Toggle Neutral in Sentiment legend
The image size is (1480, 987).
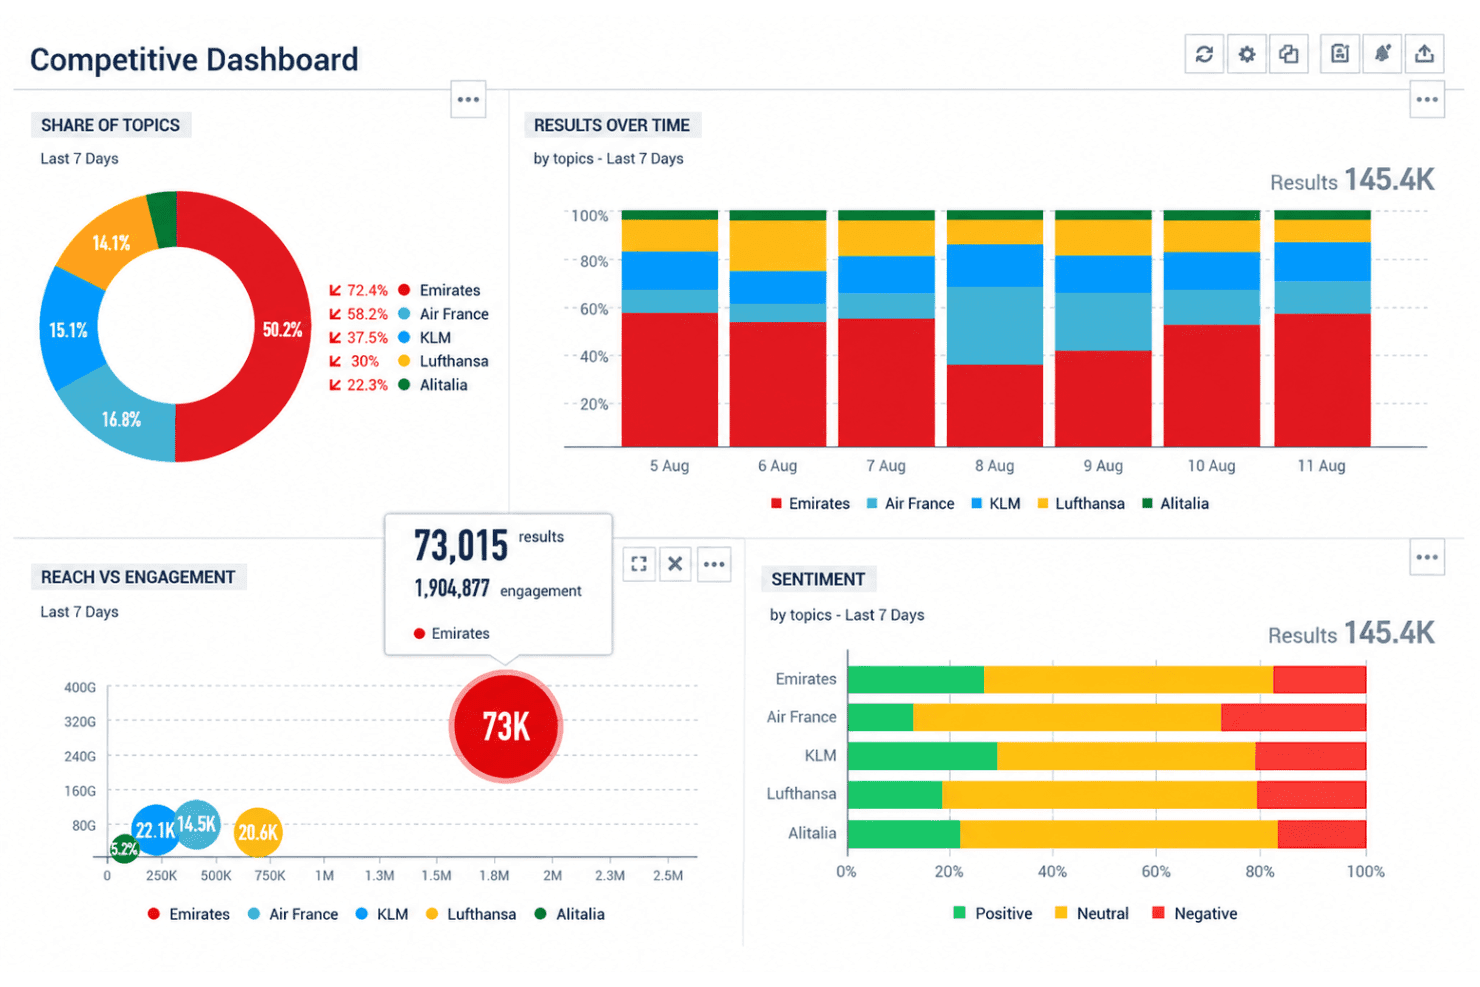[x=1092, y=913]
